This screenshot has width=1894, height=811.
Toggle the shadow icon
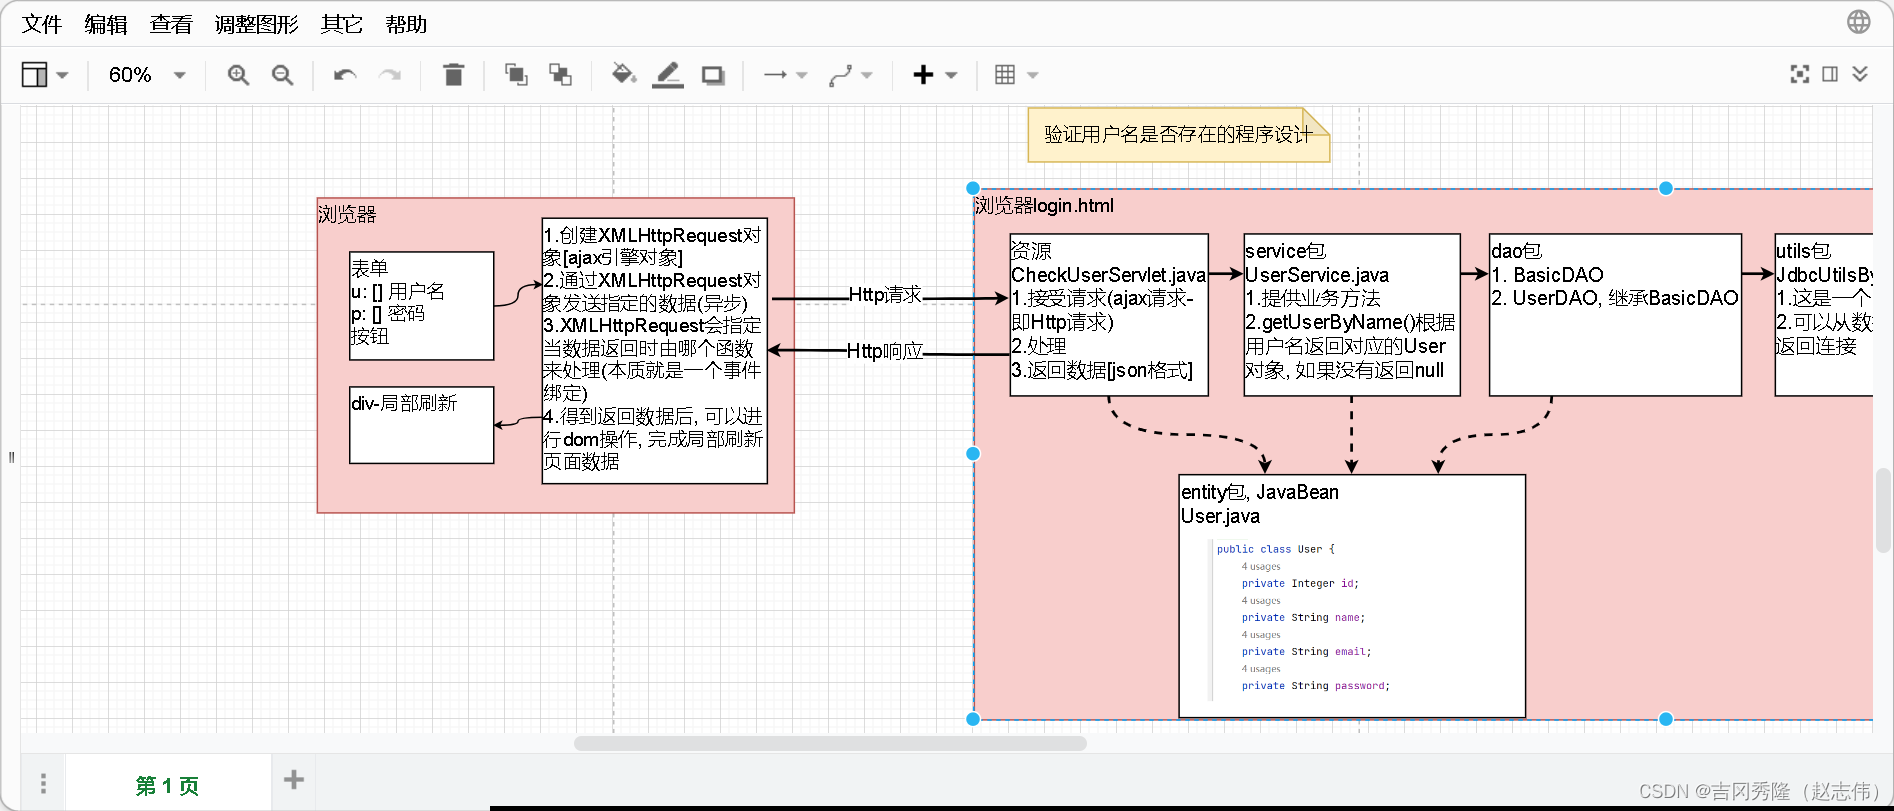click(x=713, y=75)
